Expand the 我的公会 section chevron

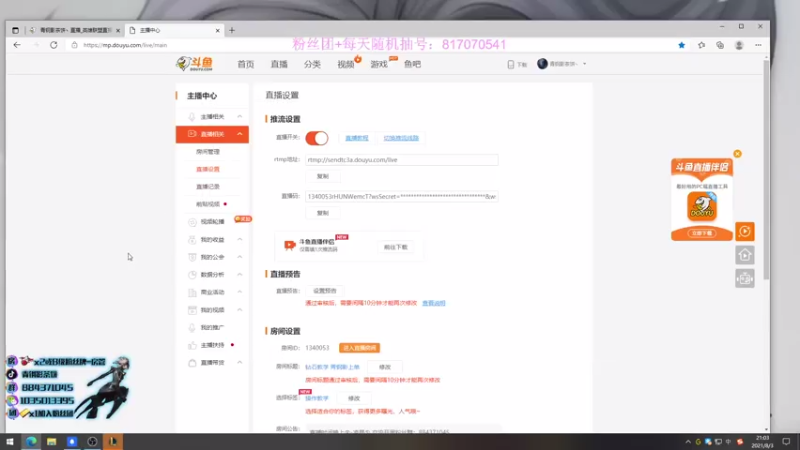point(239,257)
